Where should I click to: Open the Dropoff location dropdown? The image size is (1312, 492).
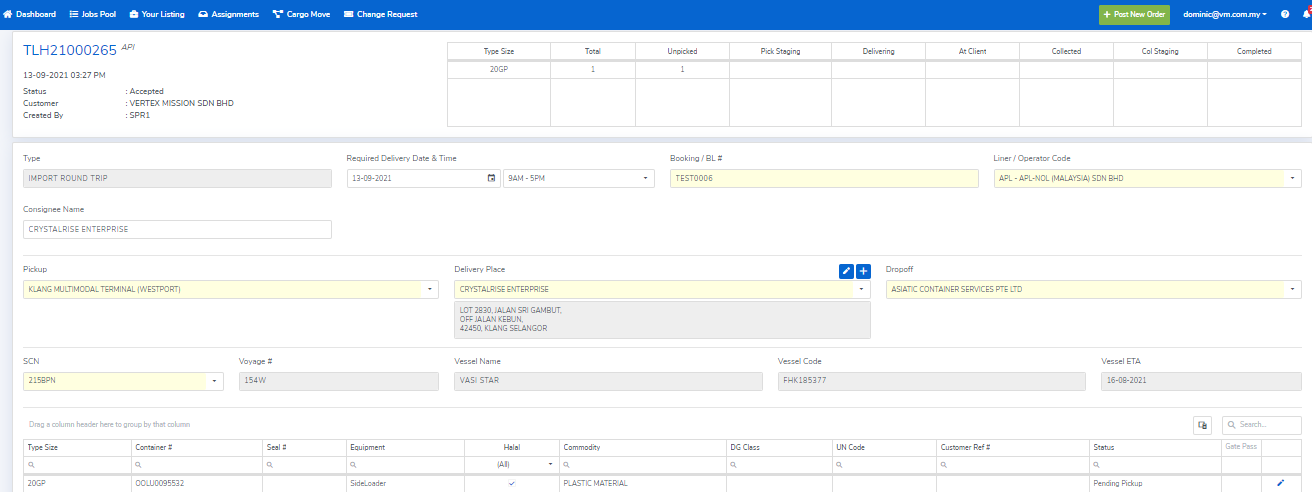(x=1292, y=289)
